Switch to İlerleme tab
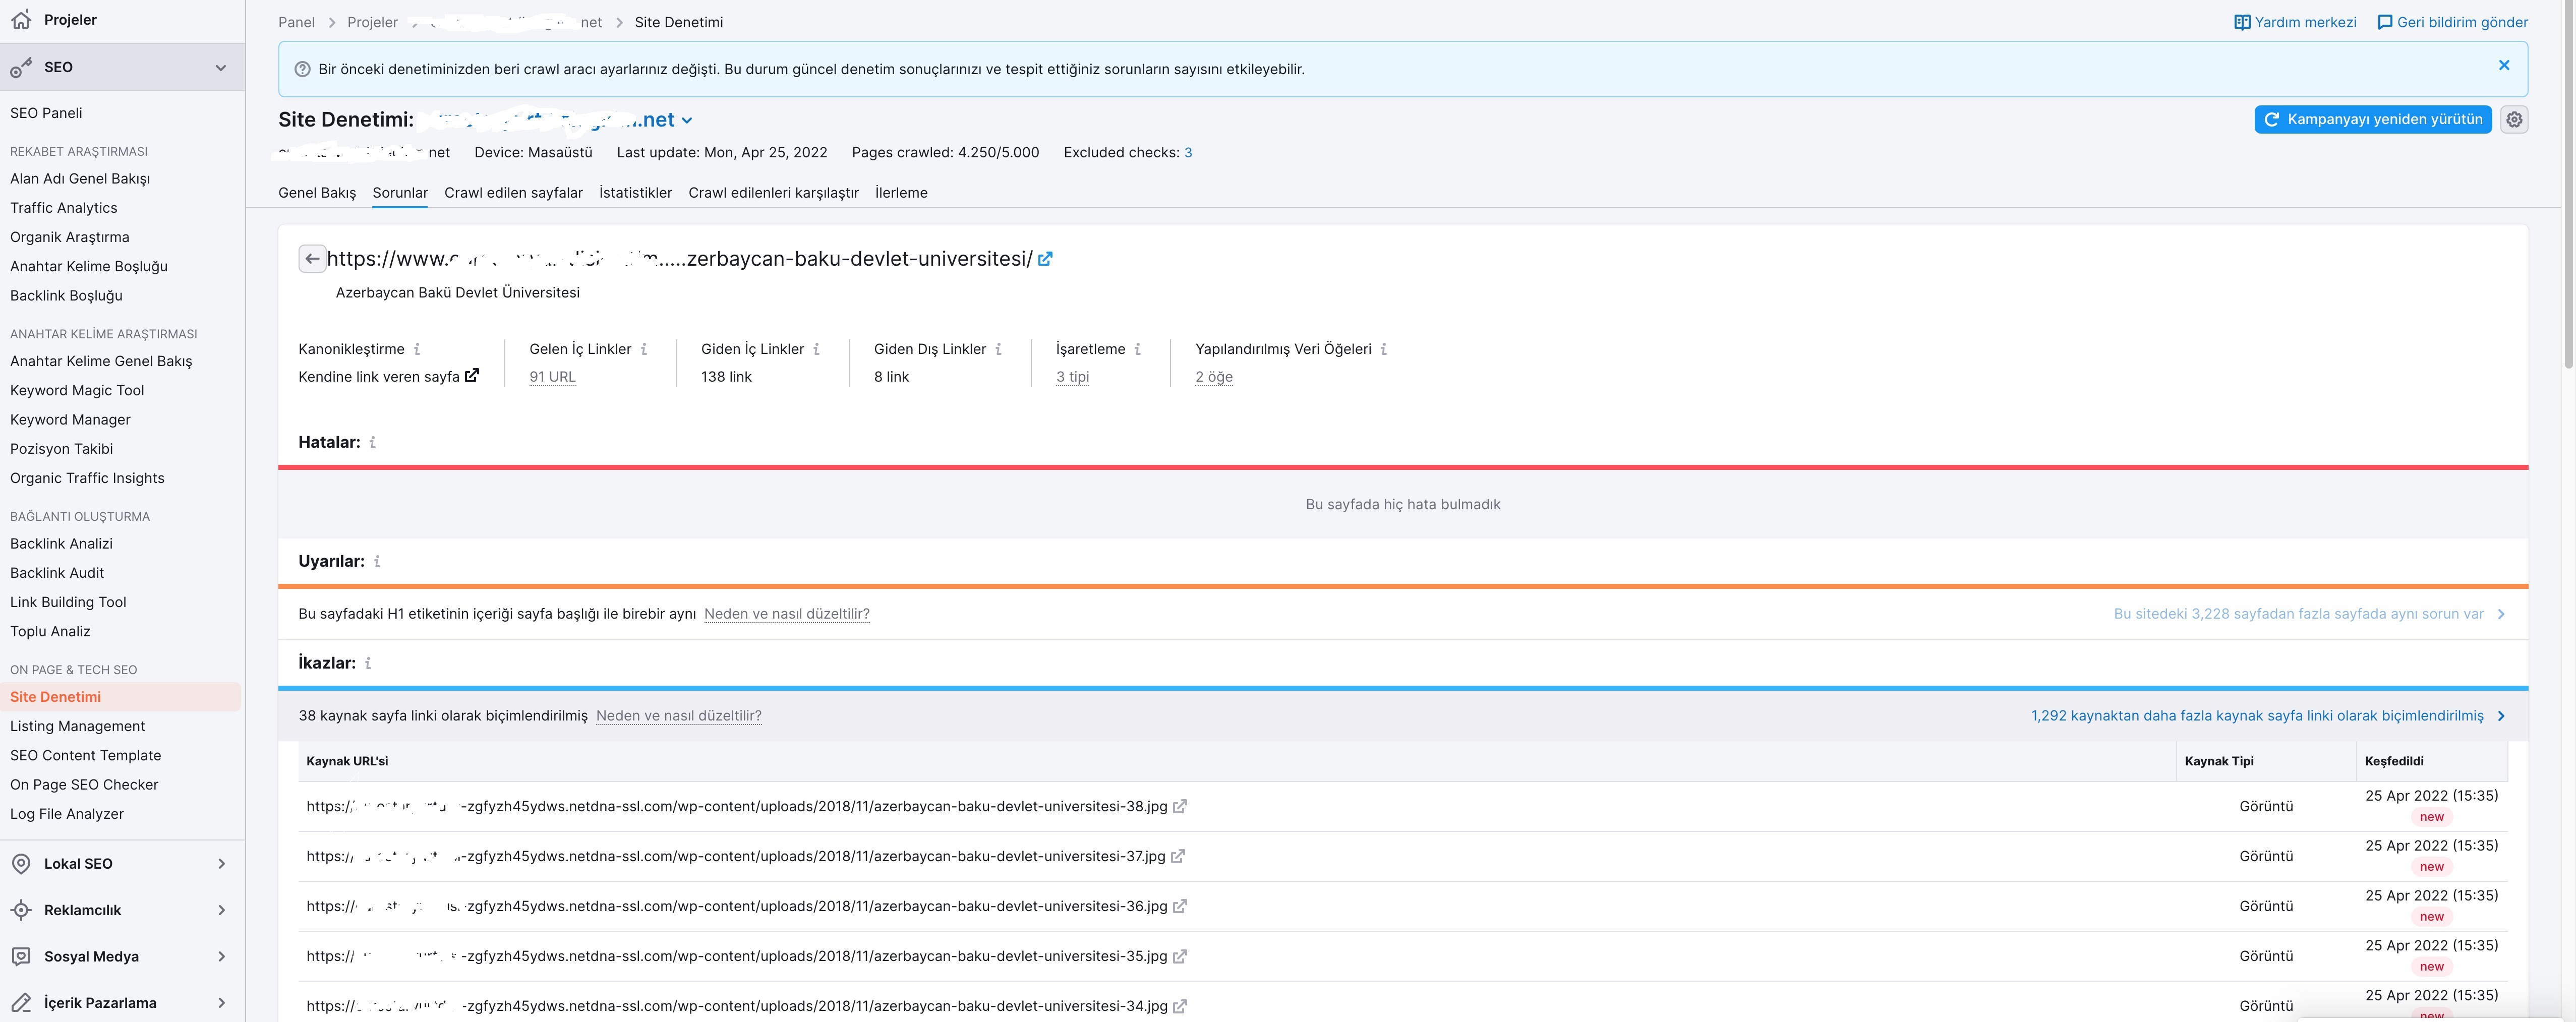Screen dimensions: 2576x1022 [x=901, y=193]
